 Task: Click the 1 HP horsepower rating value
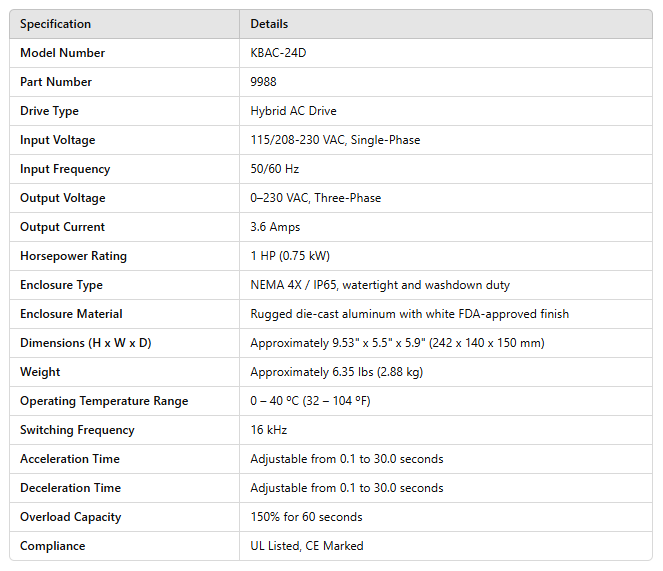click(290, 256)
